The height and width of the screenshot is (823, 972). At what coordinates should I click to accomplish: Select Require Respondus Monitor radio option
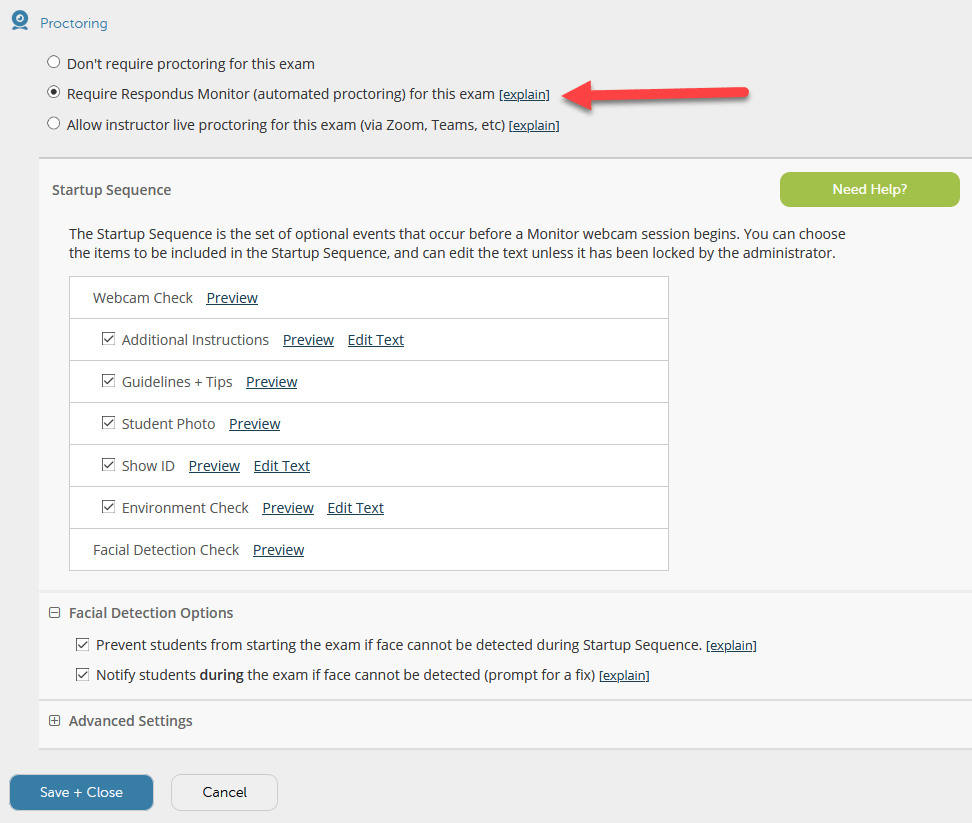(54, 93)
